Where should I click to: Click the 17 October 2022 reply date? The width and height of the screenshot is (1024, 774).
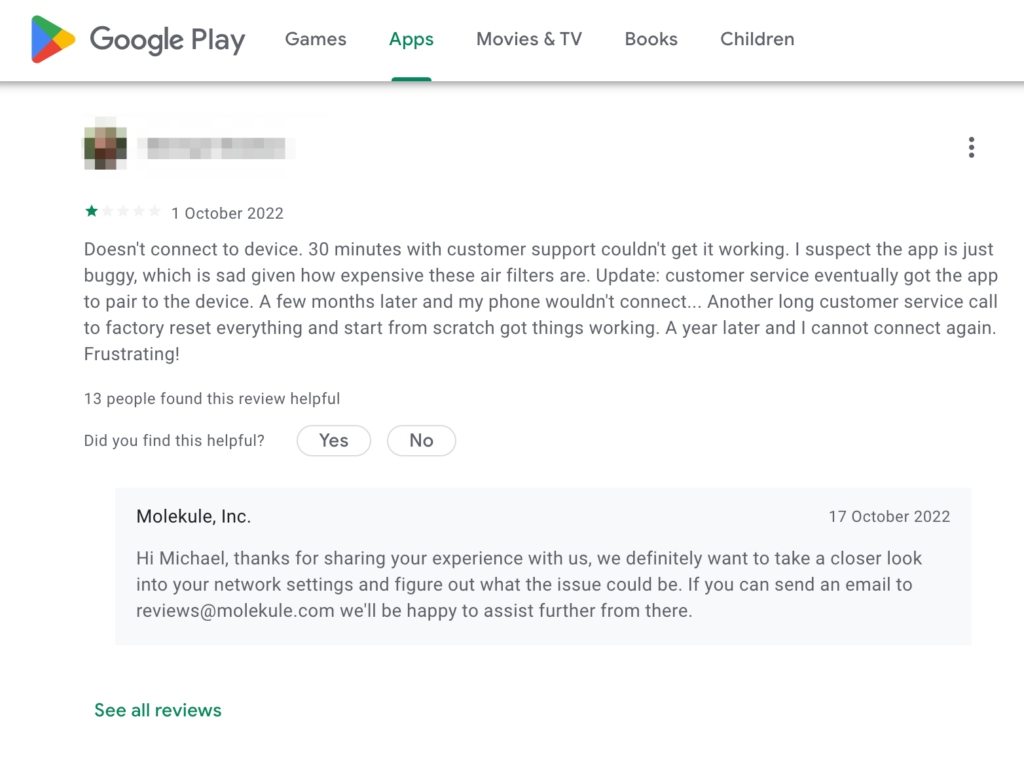889,517
